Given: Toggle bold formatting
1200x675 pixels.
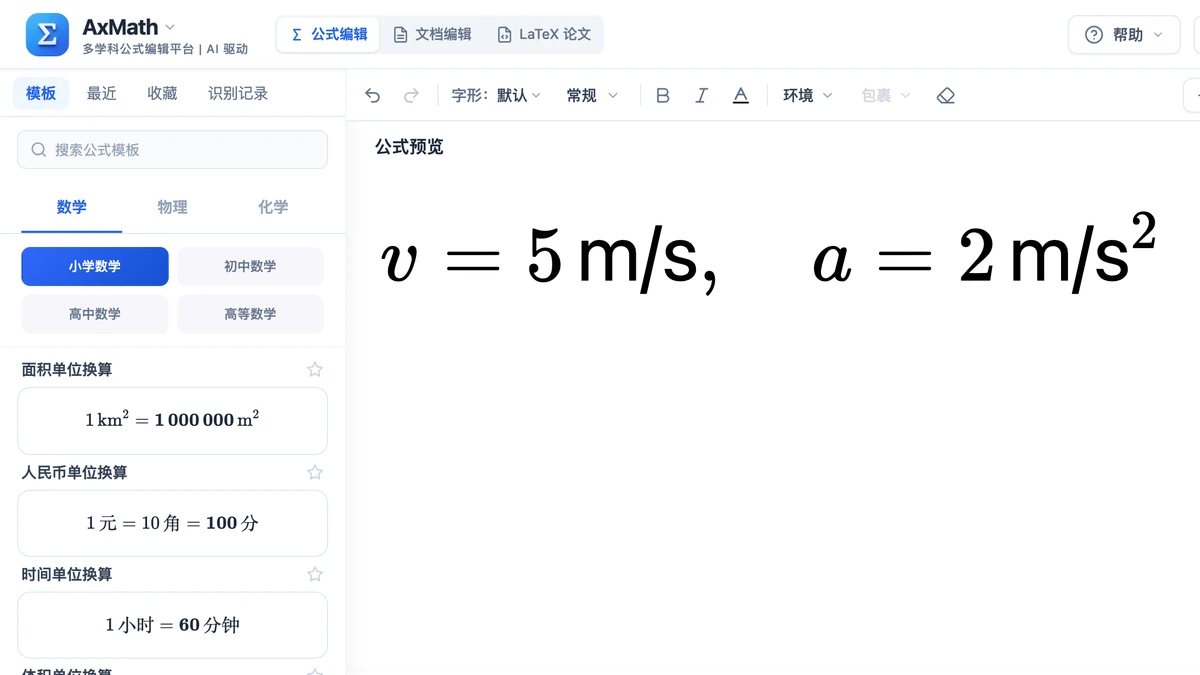Looking at the screenshot, I should [x=662, y=95].
